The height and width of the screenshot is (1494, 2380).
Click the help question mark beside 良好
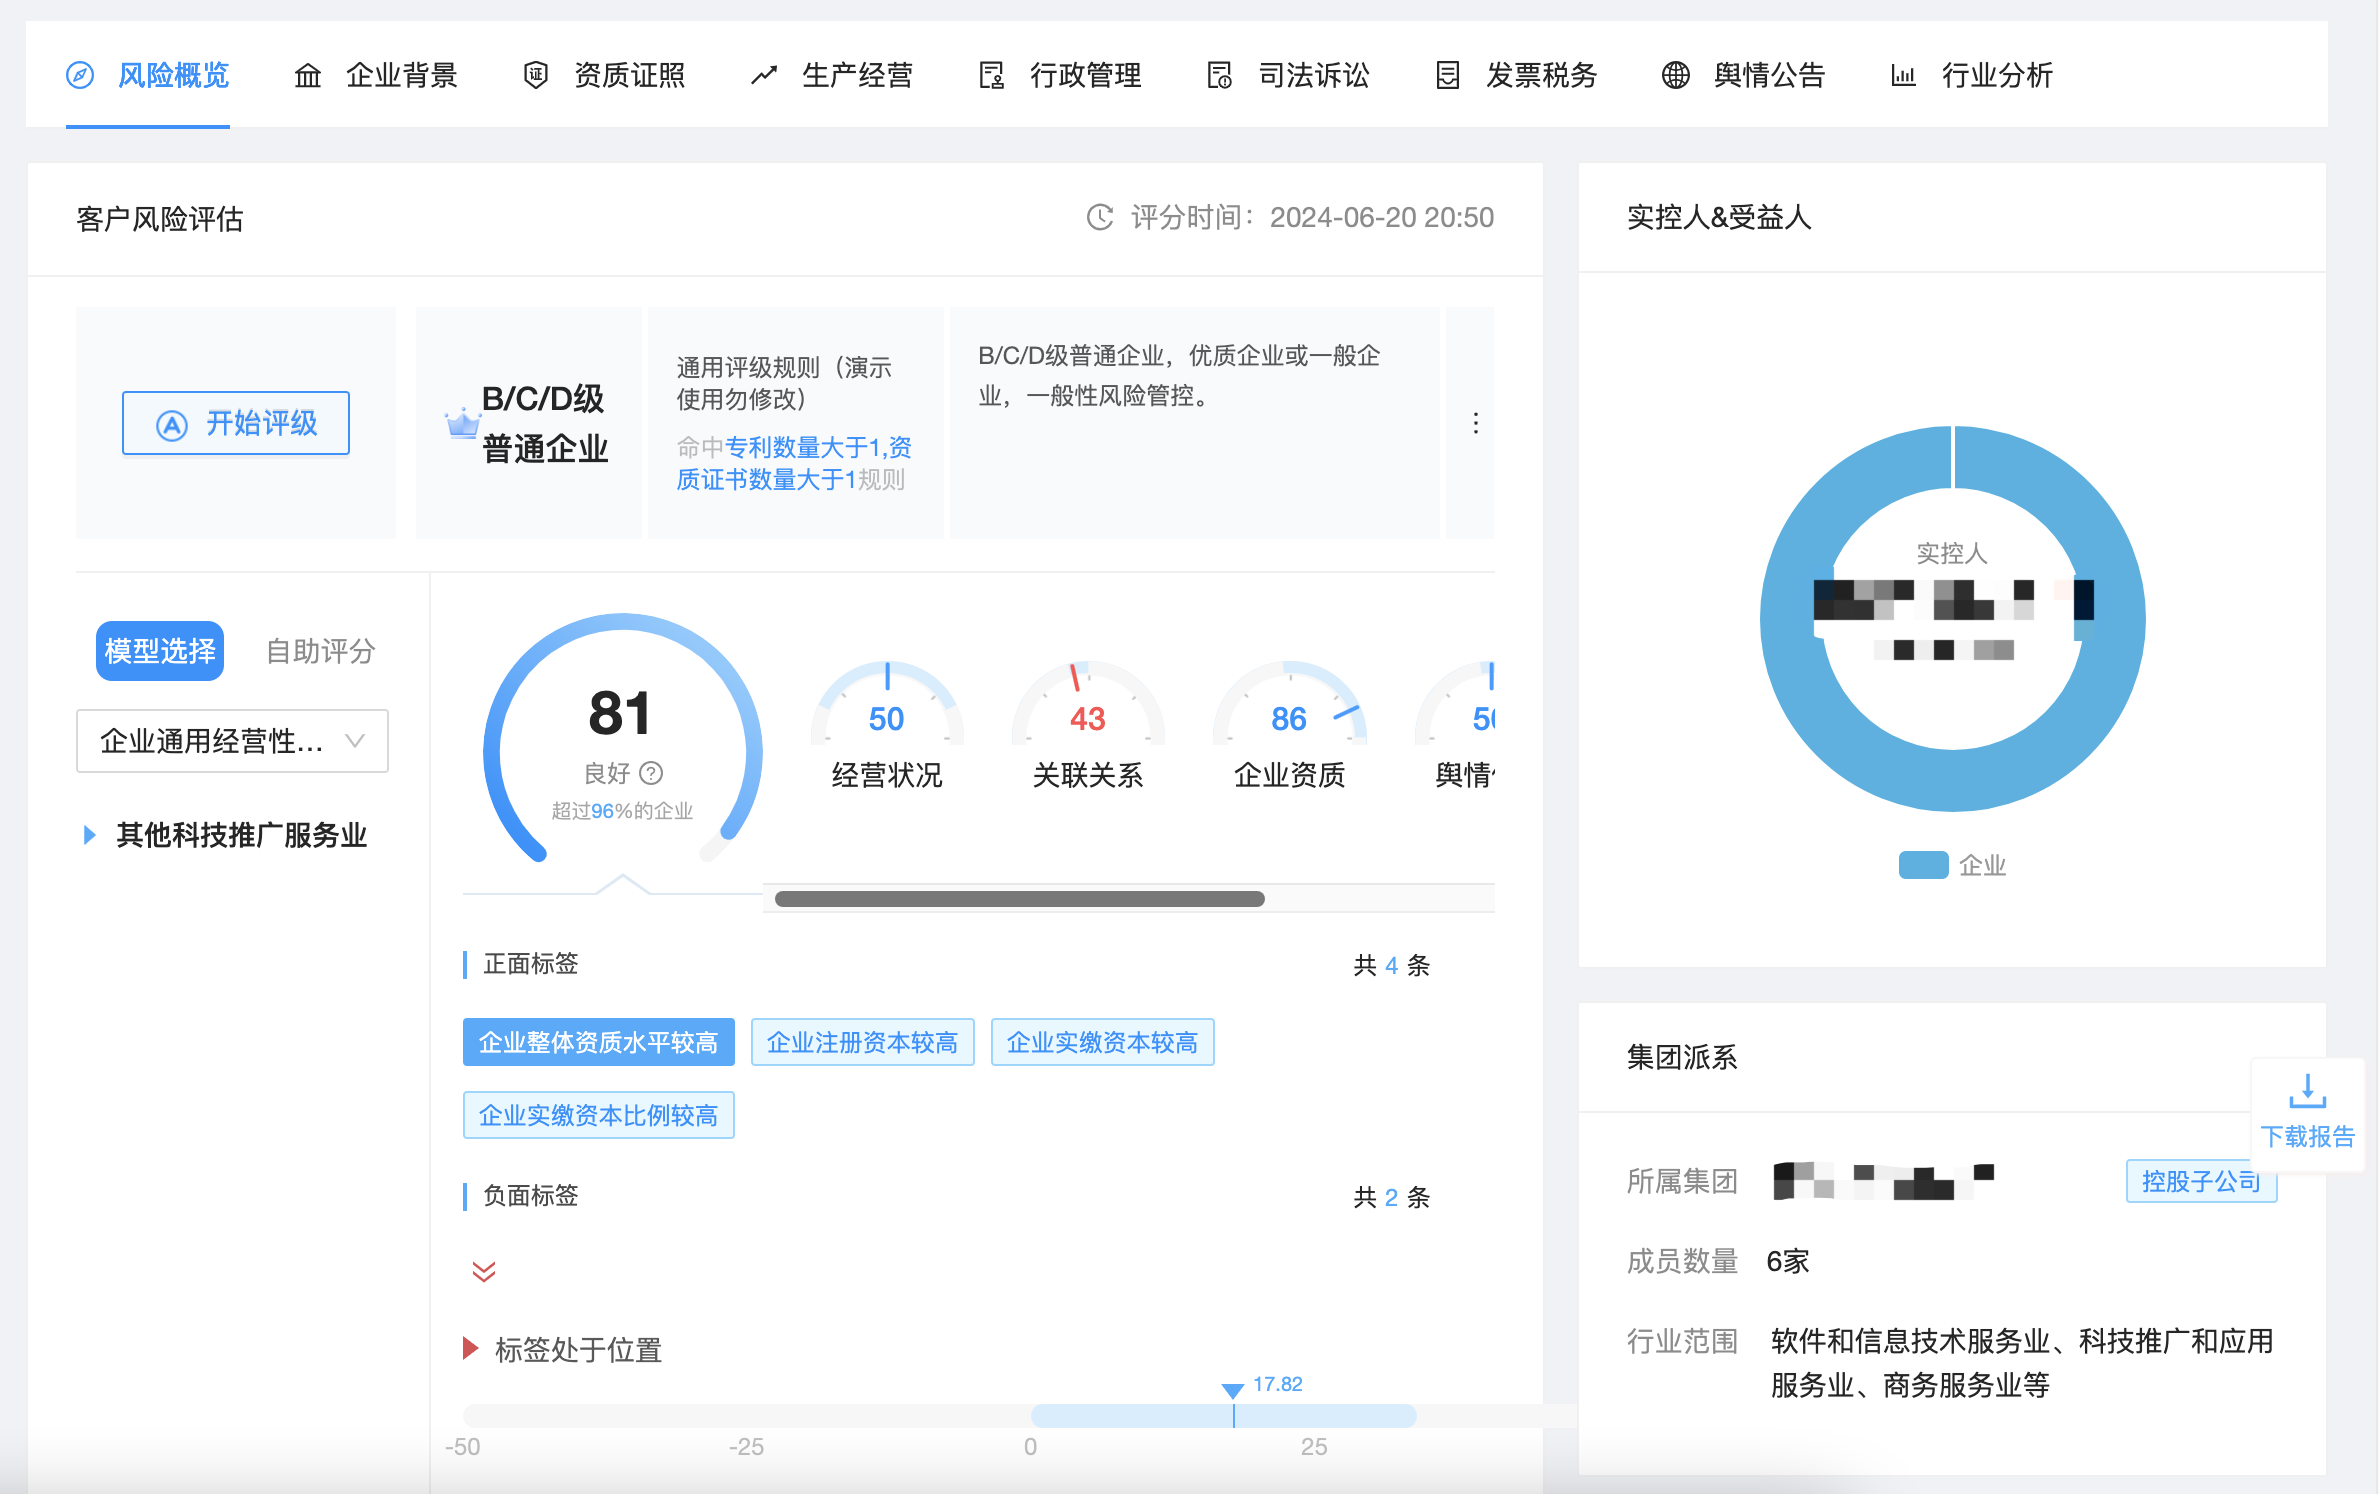(x=651, y=773)
